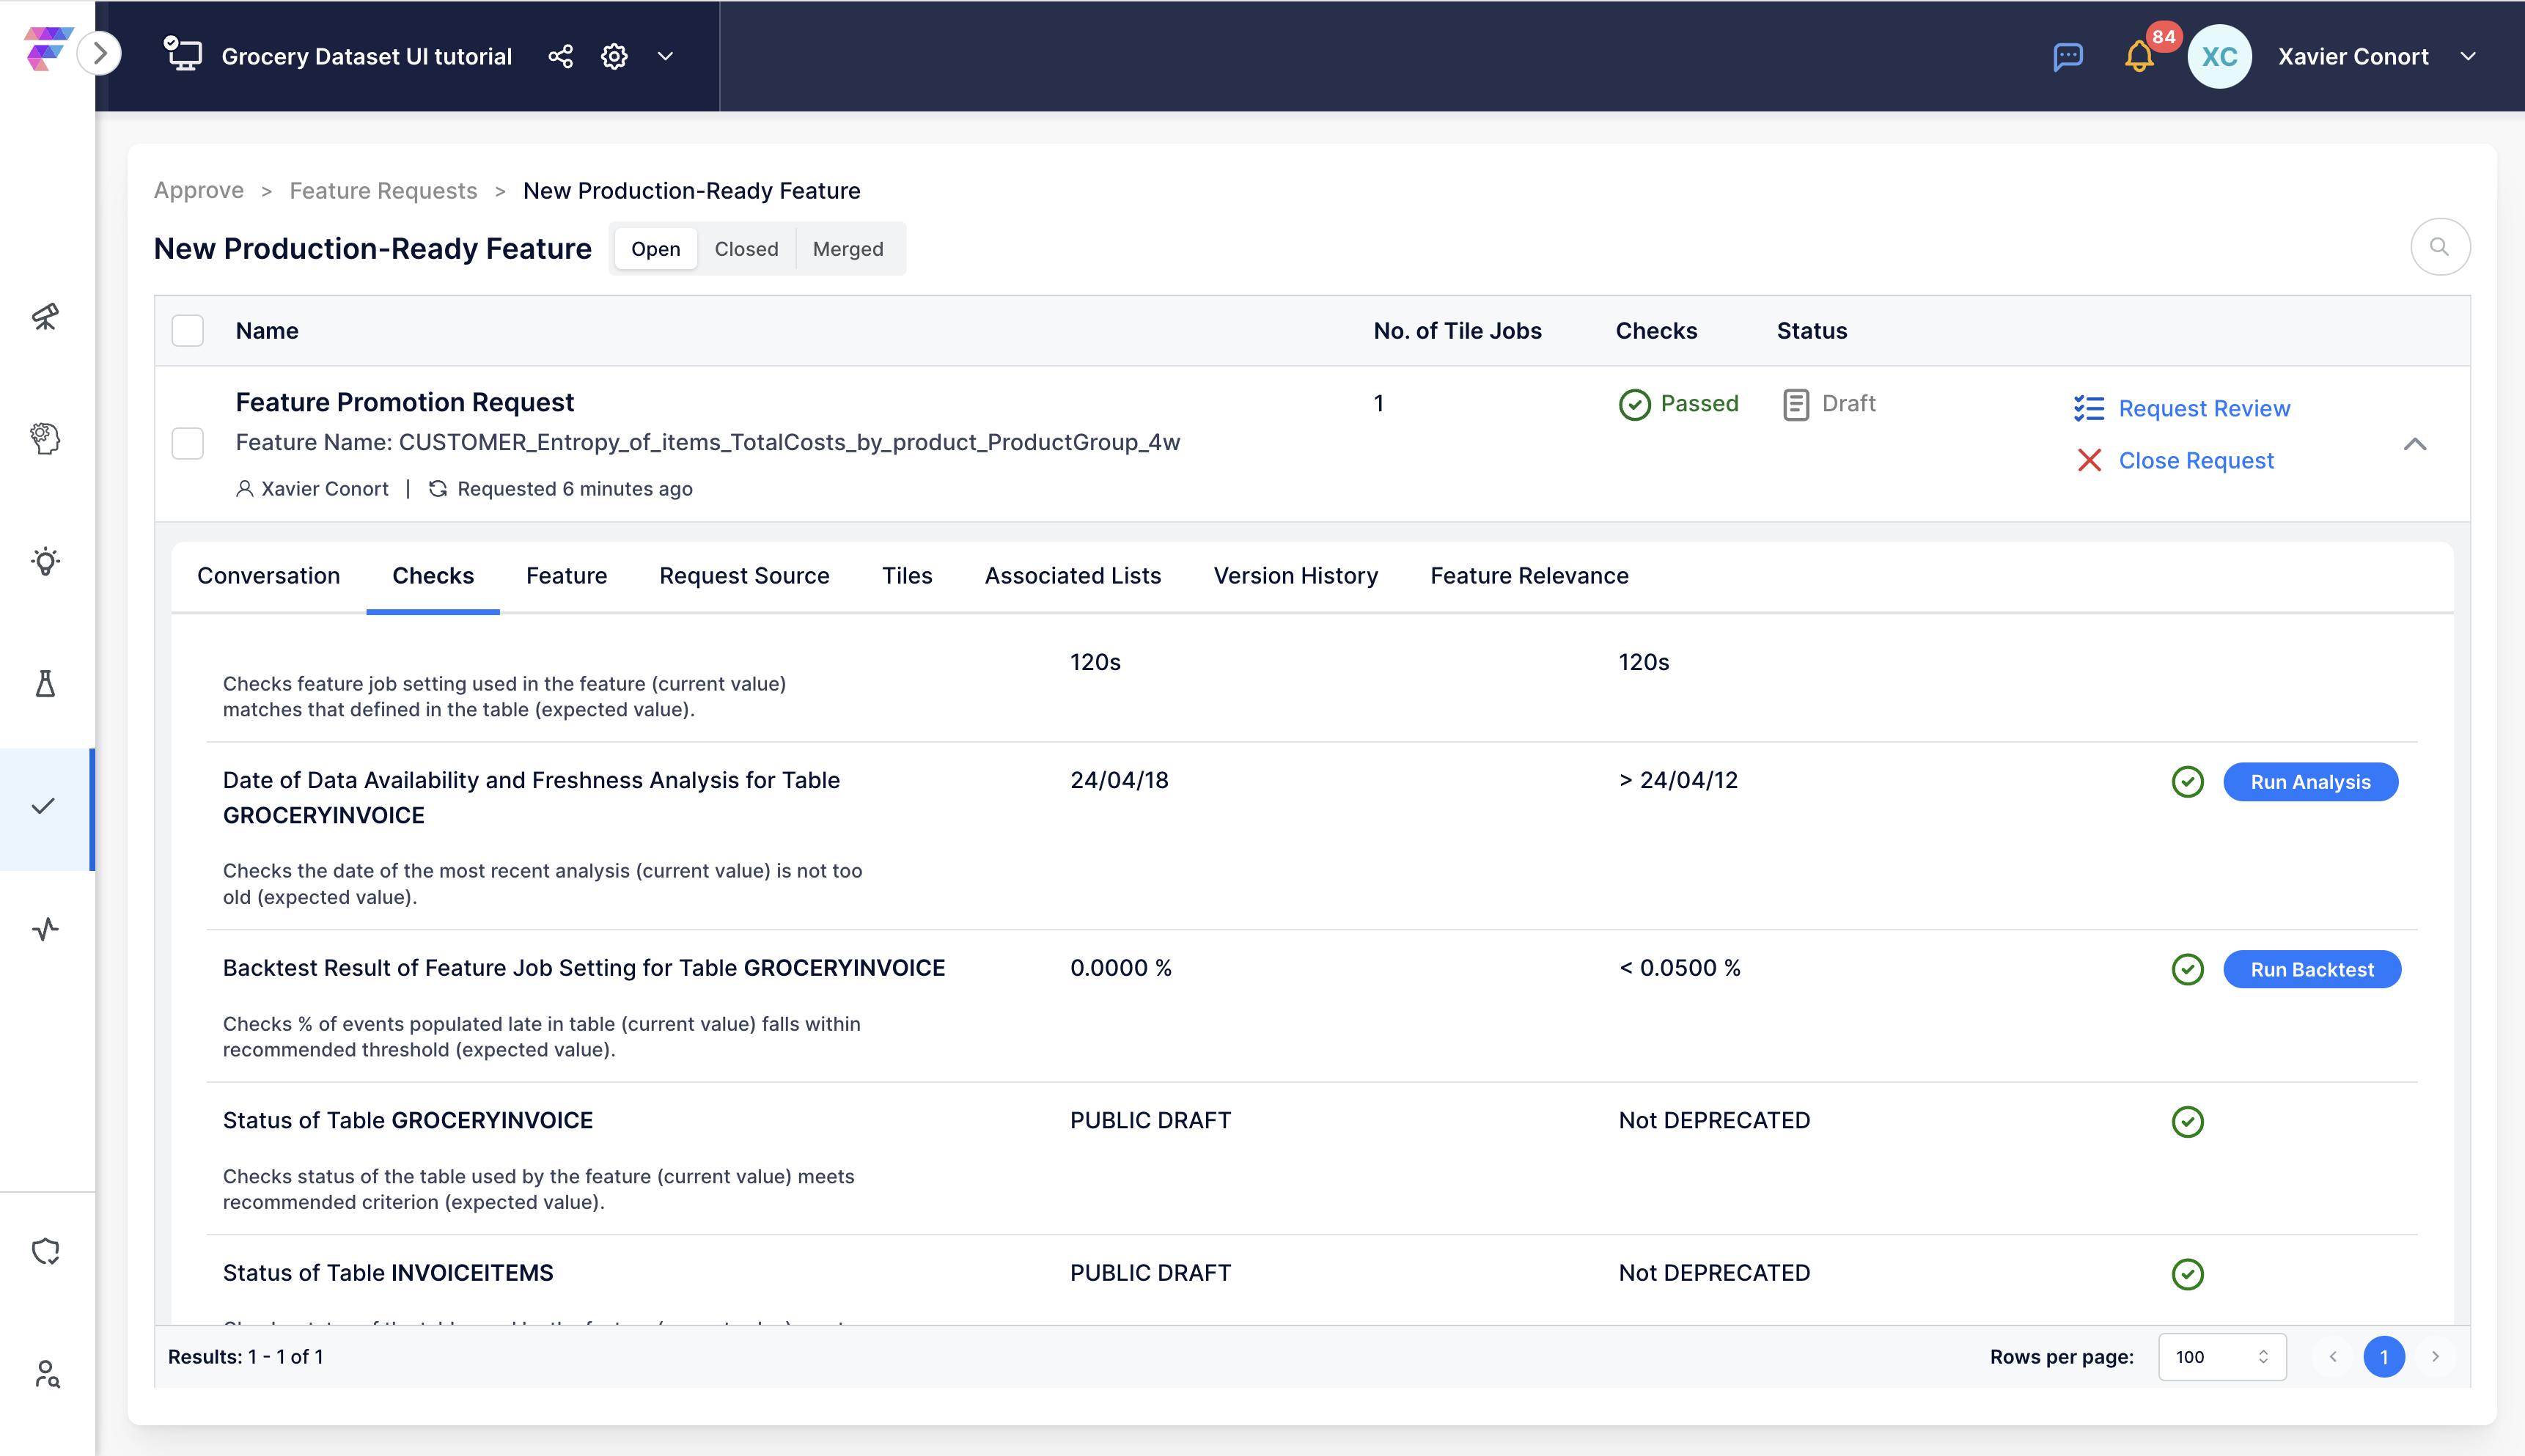Go to previous page arrow

[2333, 1357]
